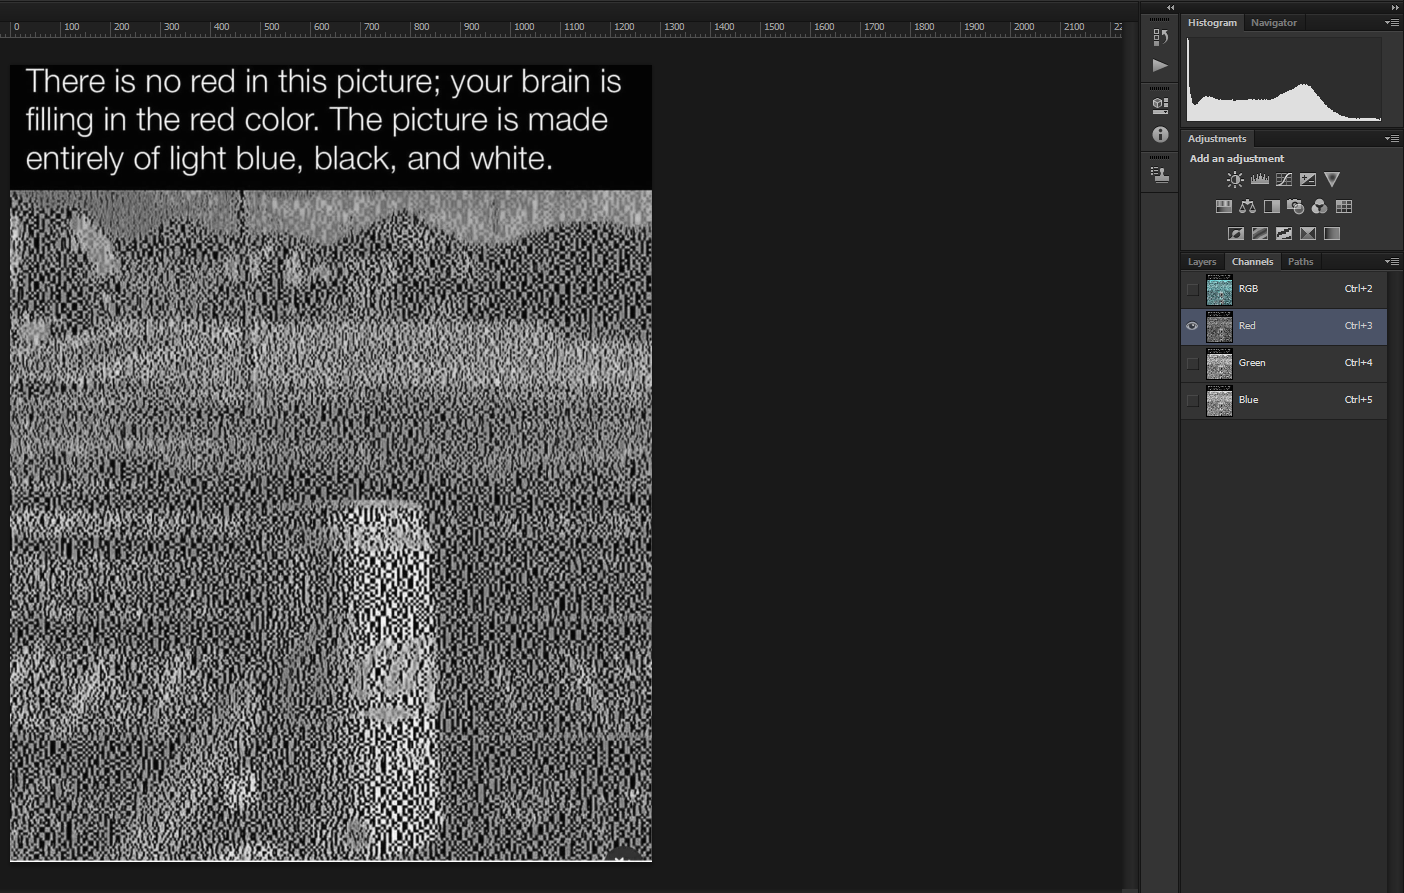Click the Red channel thumbnail
The width and height of the screenshot is (1404, 893).
tap(1219, 327)
